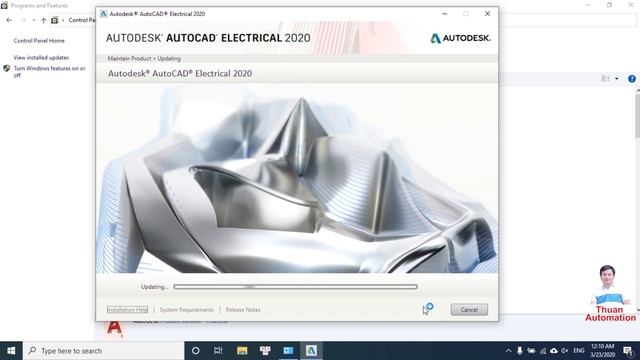640x360 pixels.
Task: Open Control Panel Home in Programs and Features
Action: [x=39, y=41]
